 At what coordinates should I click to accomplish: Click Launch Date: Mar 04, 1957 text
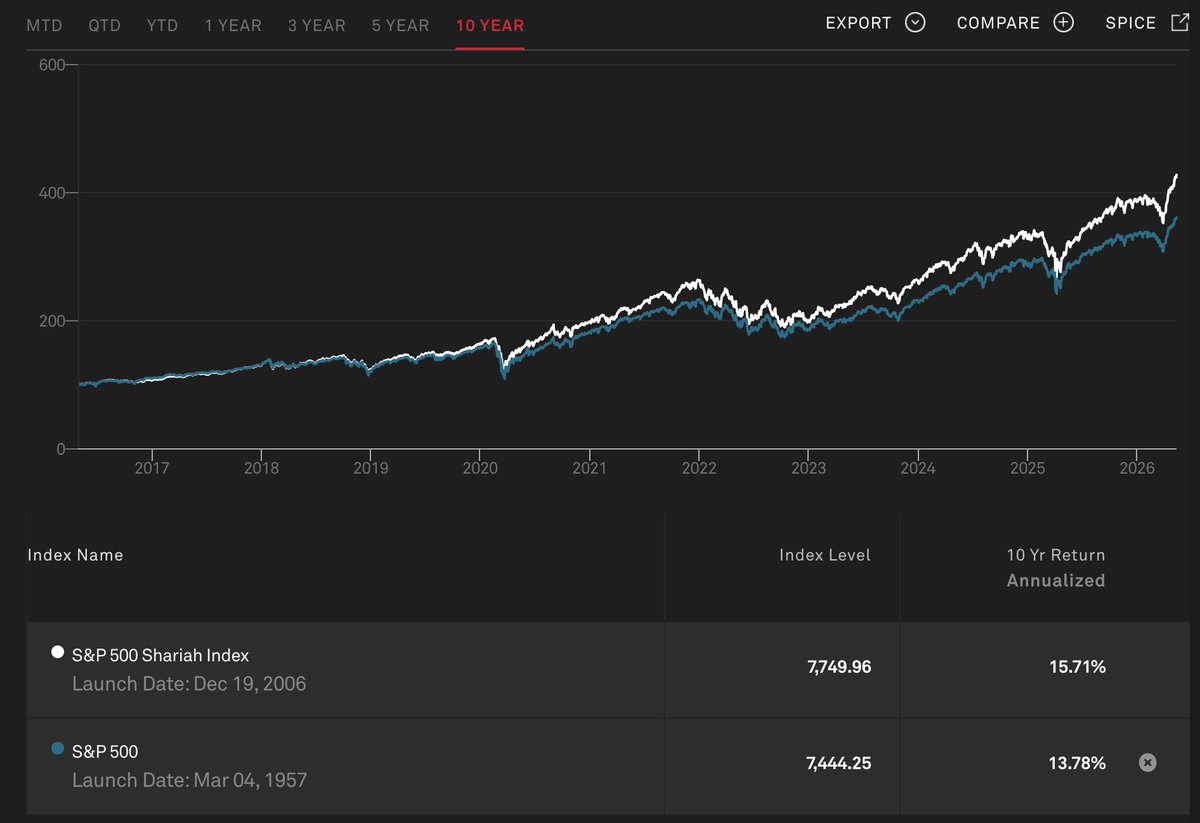[x=189, y=780]
